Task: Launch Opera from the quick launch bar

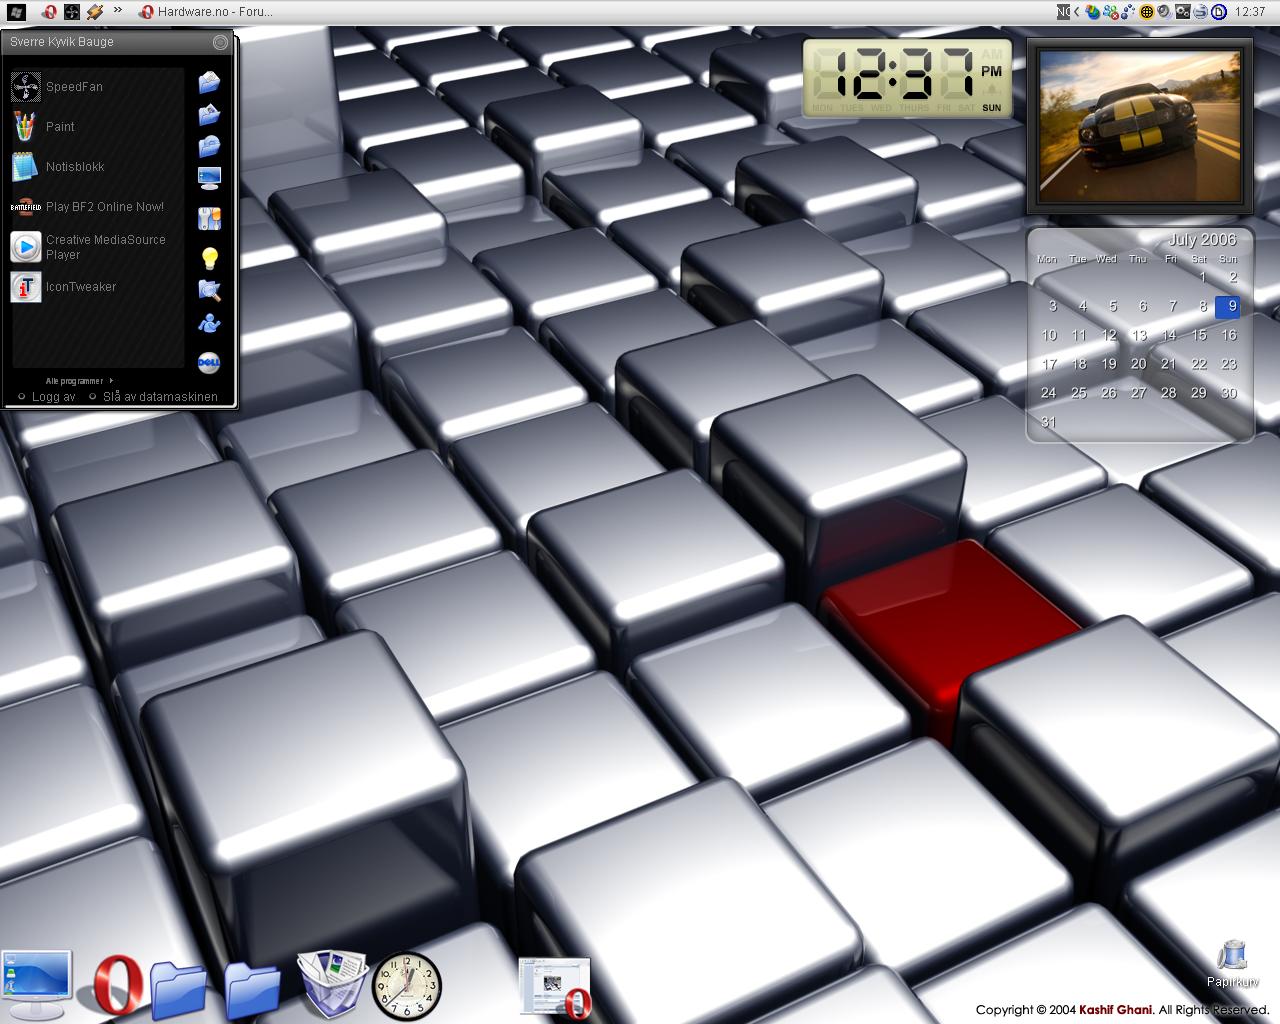Action: (49, 12)
